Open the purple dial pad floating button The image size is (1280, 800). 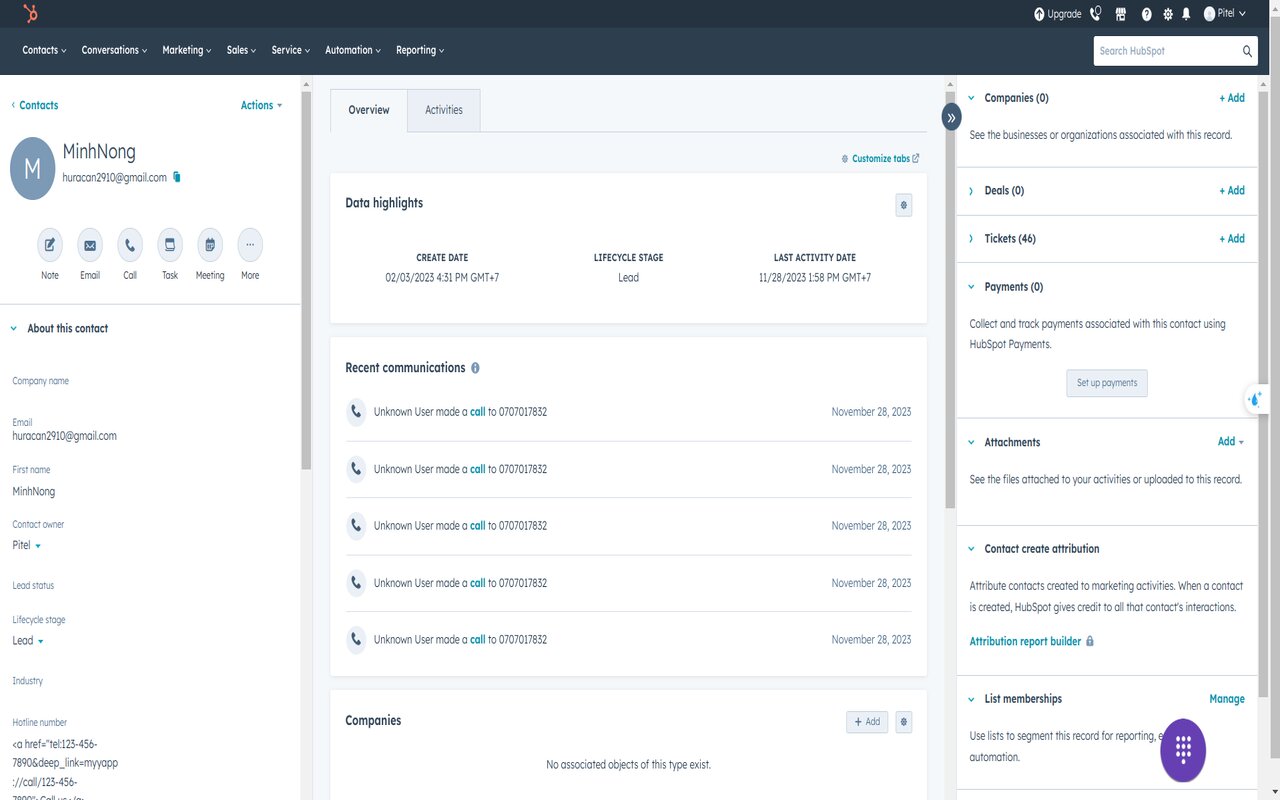(1183, 749)
